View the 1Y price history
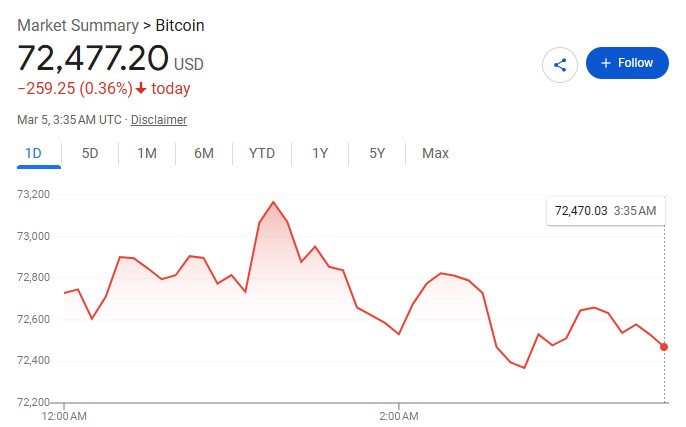Screen dimensions: 686x427 coord(320,153)
